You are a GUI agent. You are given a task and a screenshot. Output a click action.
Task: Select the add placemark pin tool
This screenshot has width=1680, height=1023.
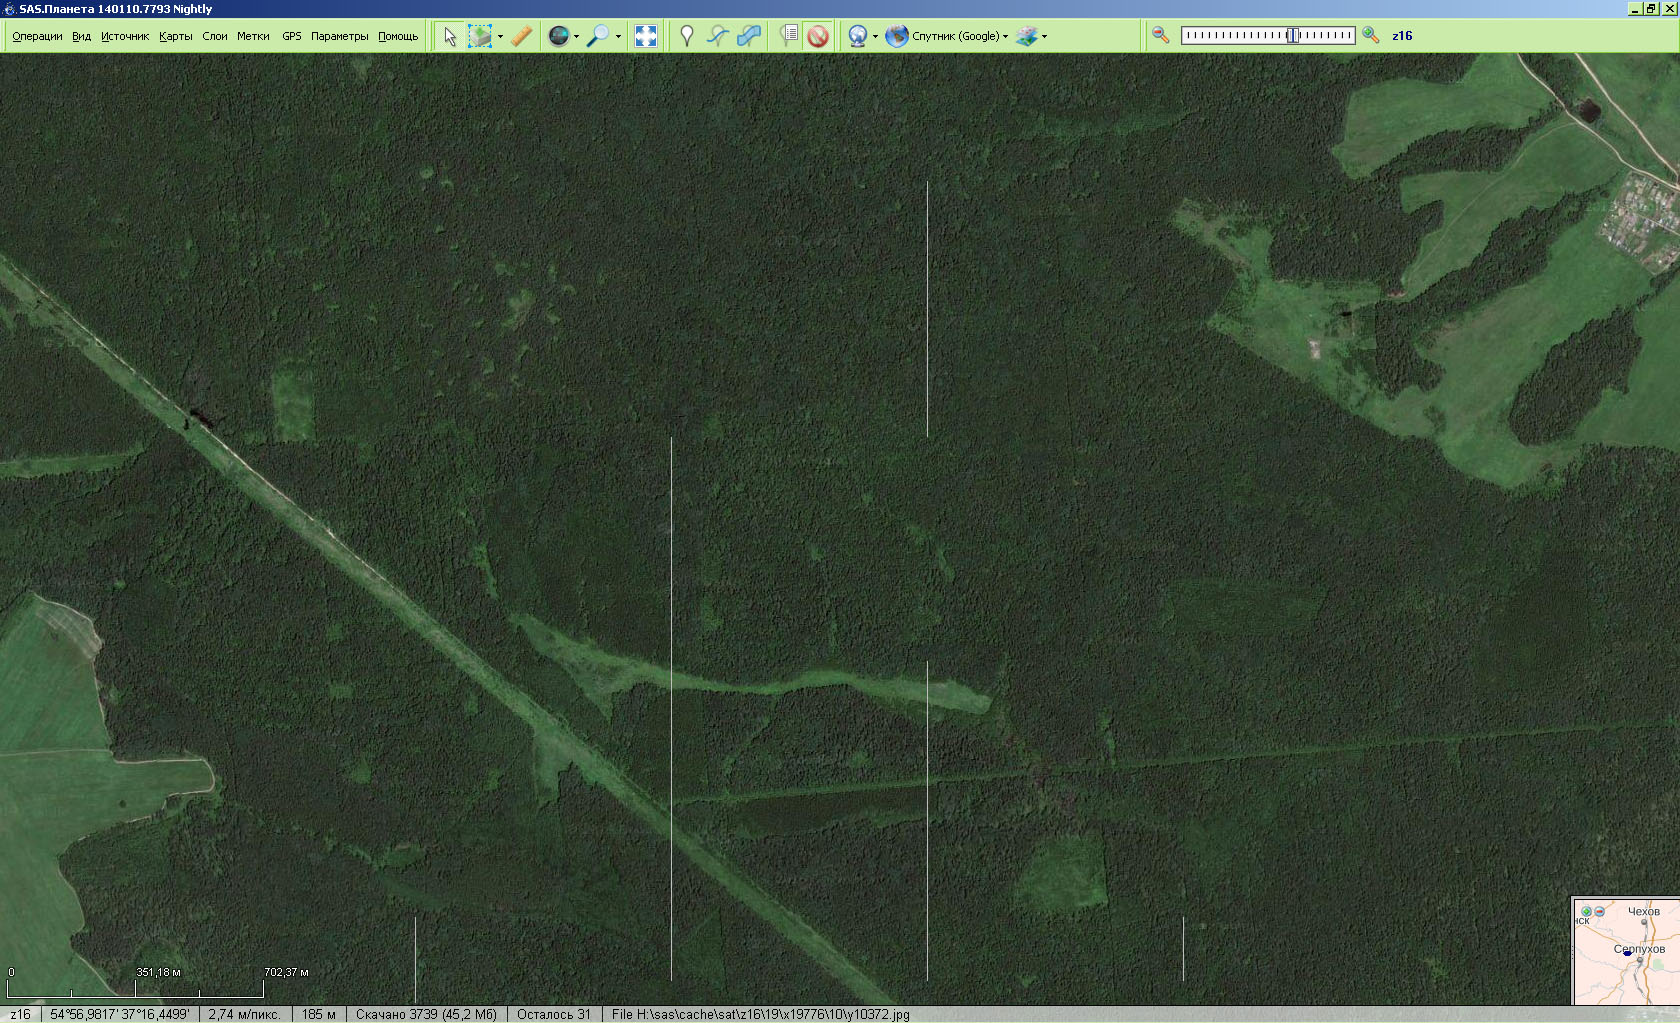point(686,36)
